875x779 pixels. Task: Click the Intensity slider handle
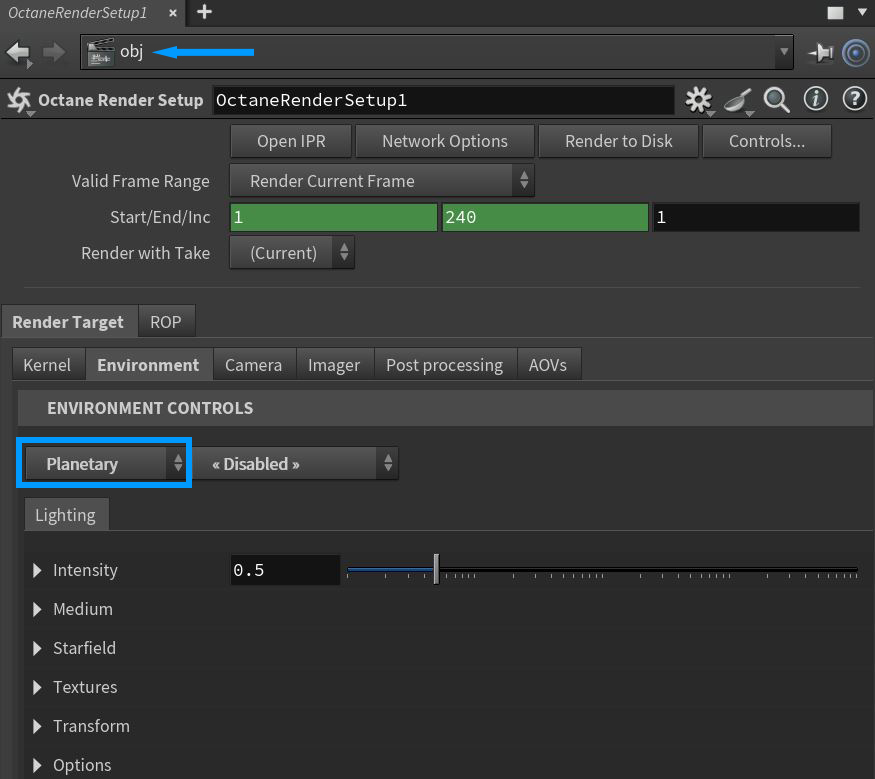point(436,570)
